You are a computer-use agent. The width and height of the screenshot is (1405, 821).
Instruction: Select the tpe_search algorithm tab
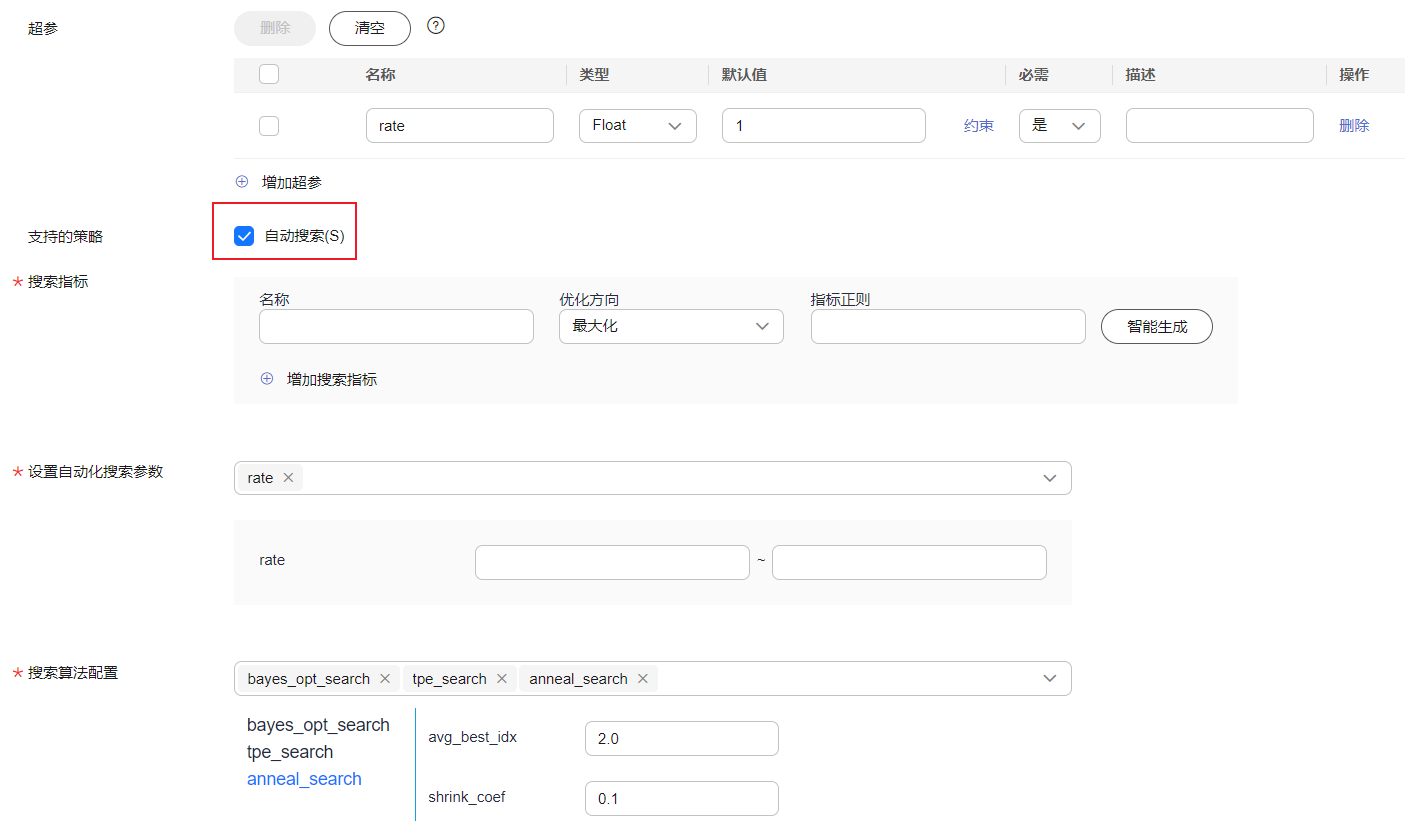click(x=290, y=752)
